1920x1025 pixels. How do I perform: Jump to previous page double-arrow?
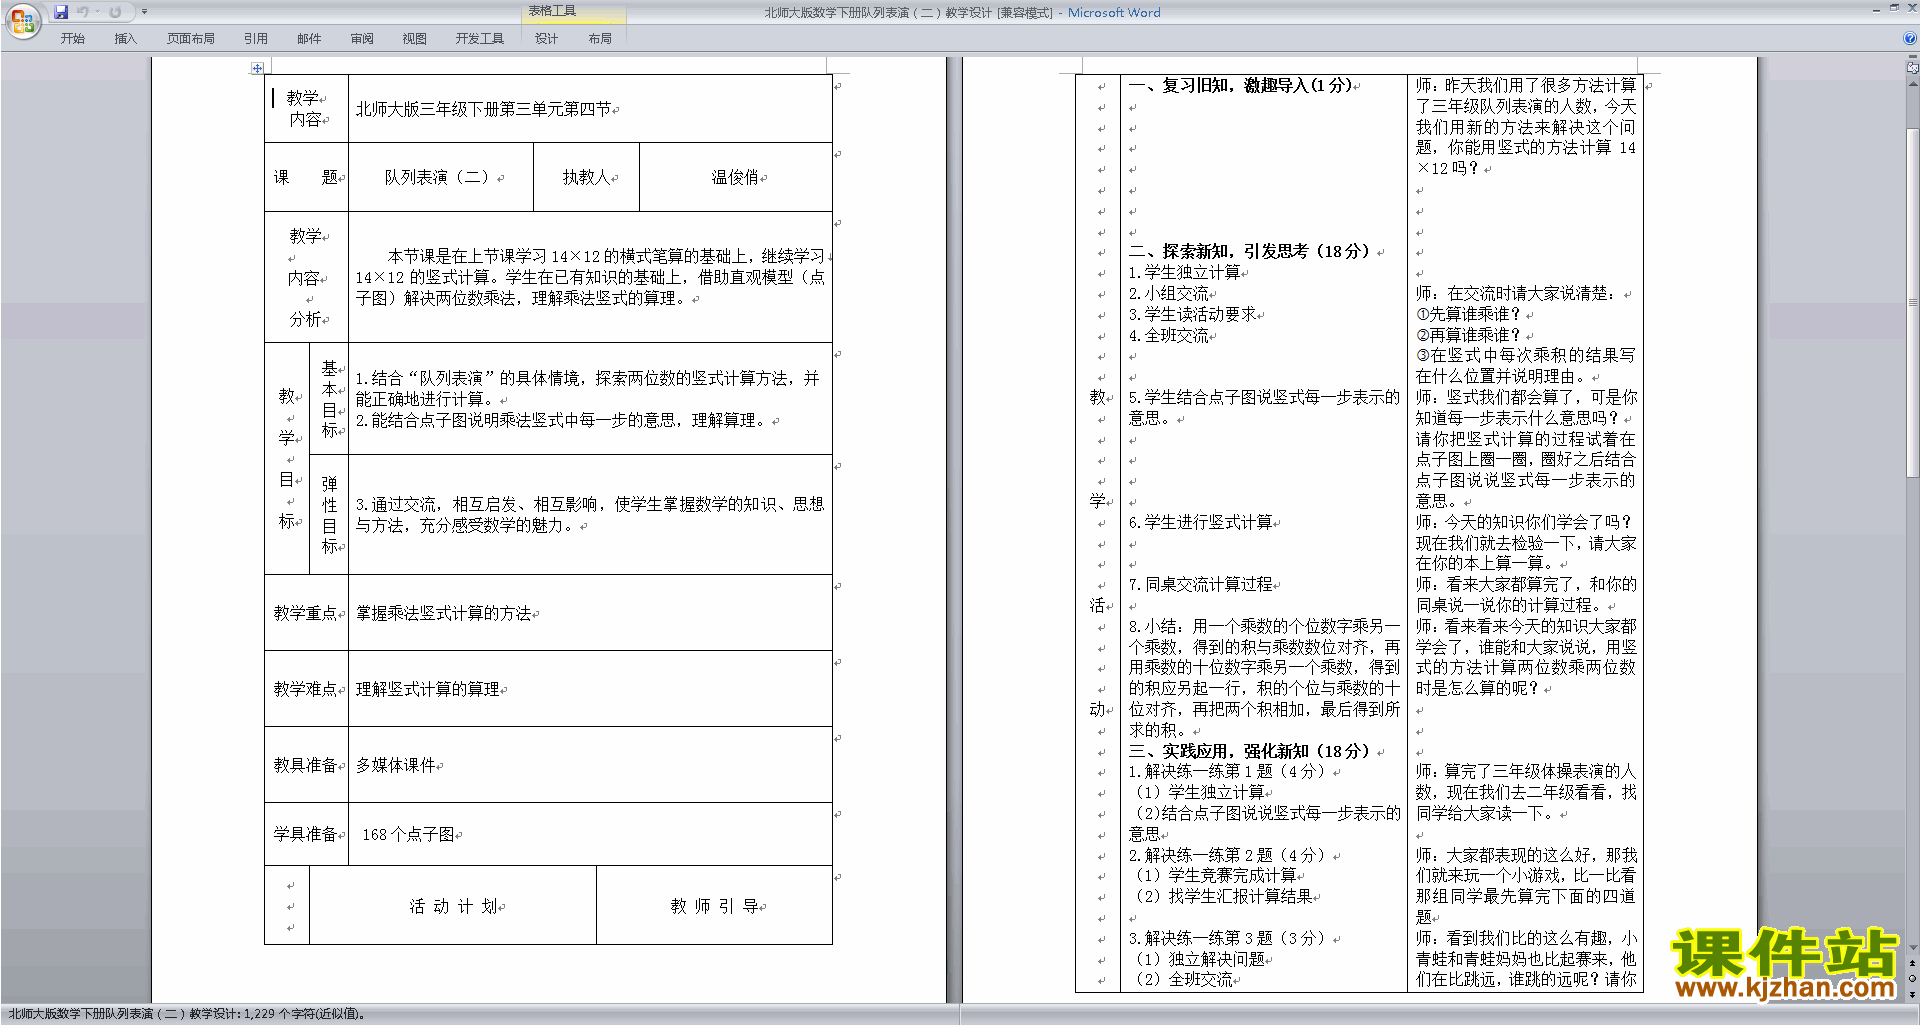(1913, 963)
